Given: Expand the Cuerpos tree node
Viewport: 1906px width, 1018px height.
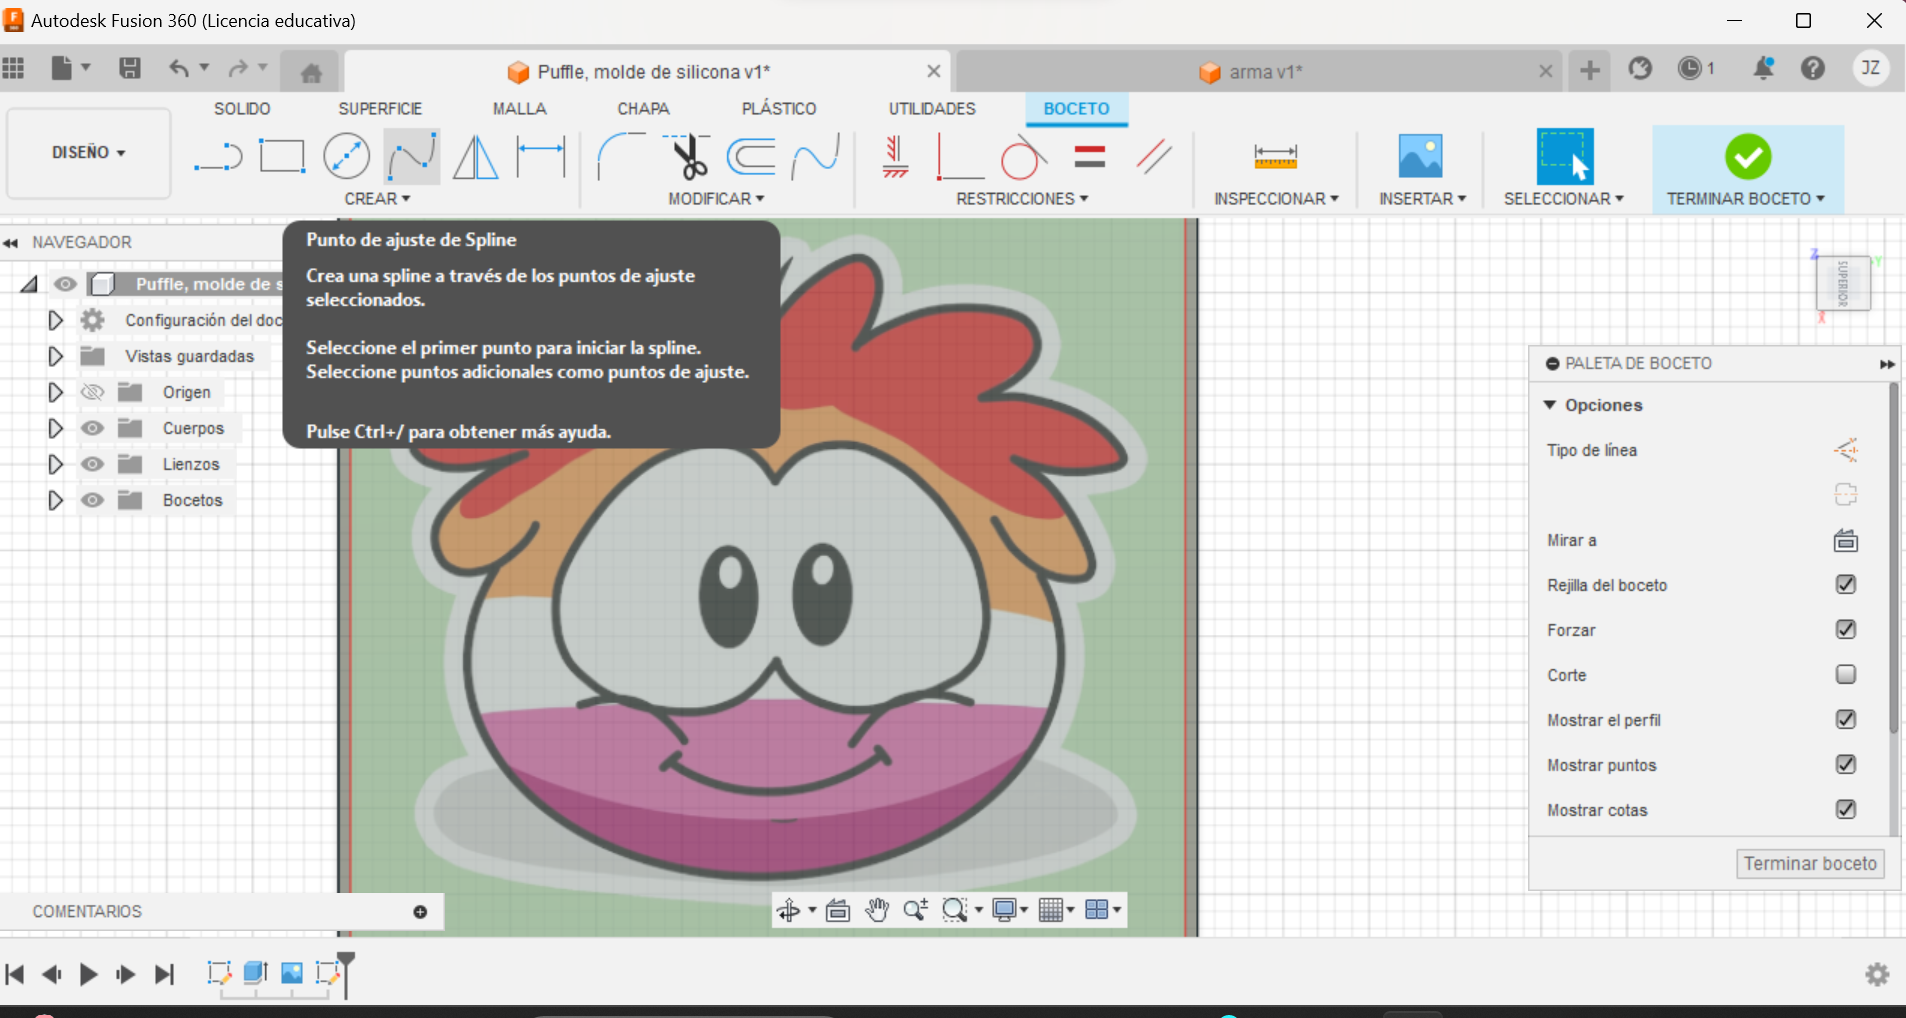Looking at the screenshot, I should tap(56, 428).
